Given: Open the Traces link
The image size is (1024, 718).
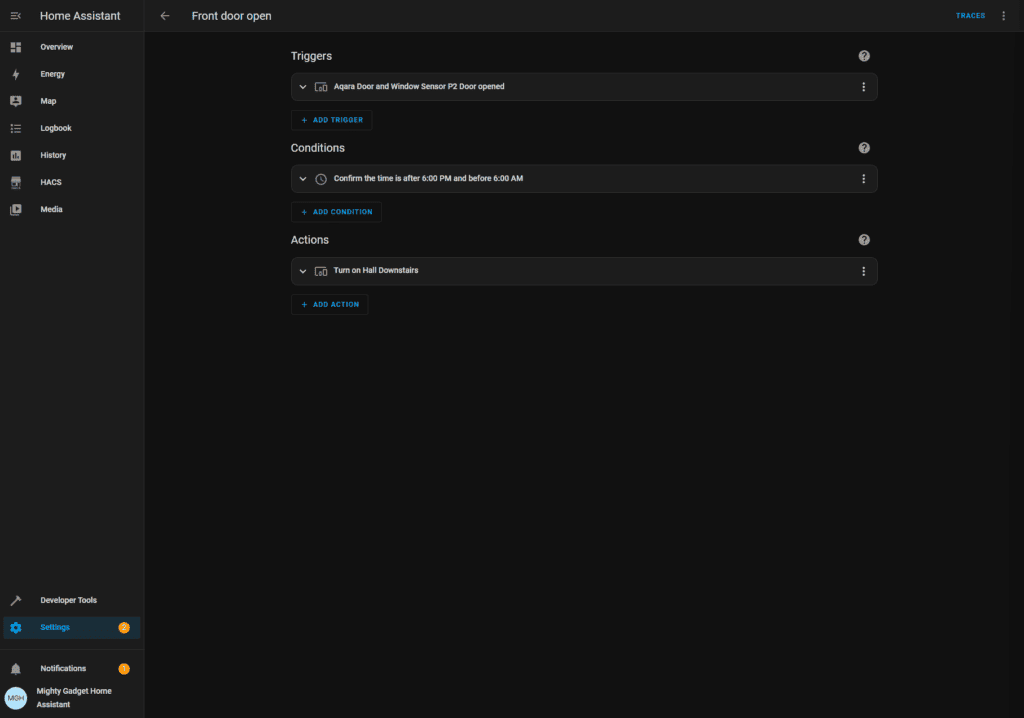Looking at the screenshot, I should coord(970,16).
